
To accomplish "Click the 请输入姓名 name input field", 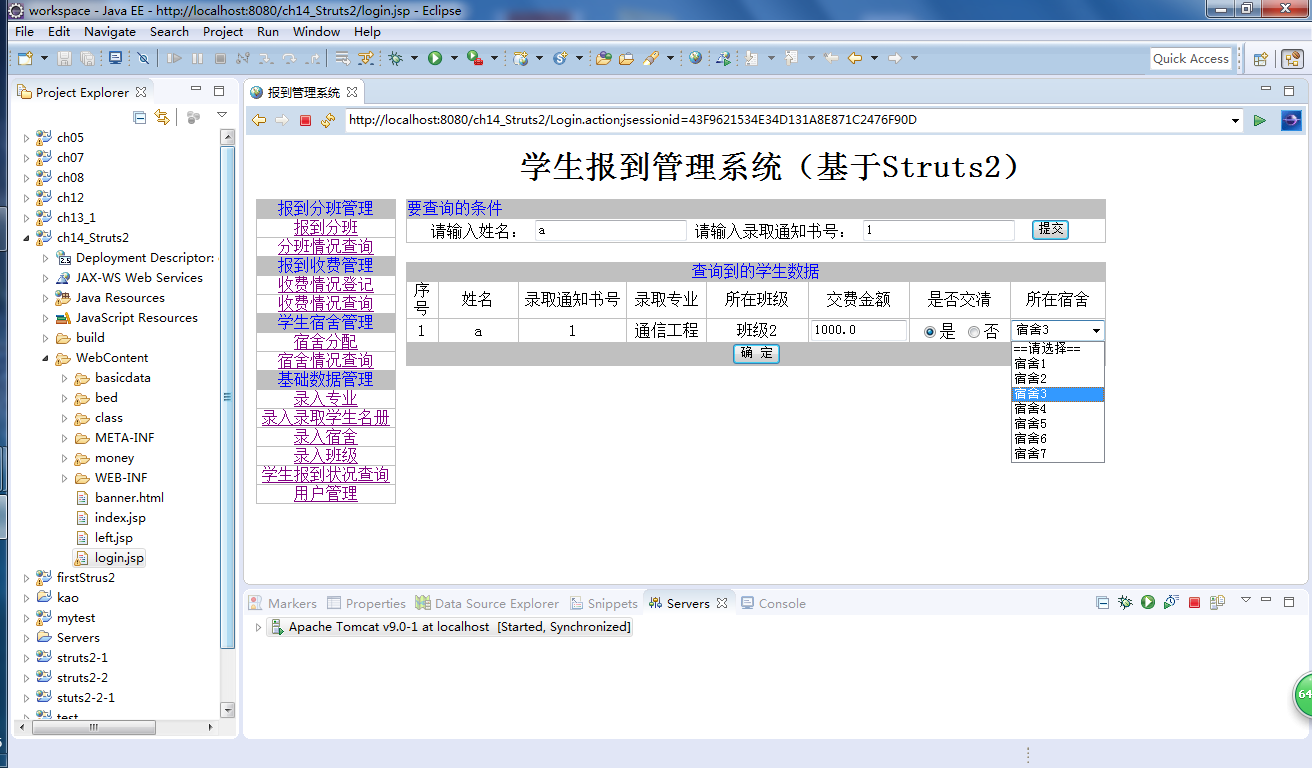I will tap(611, 230).
